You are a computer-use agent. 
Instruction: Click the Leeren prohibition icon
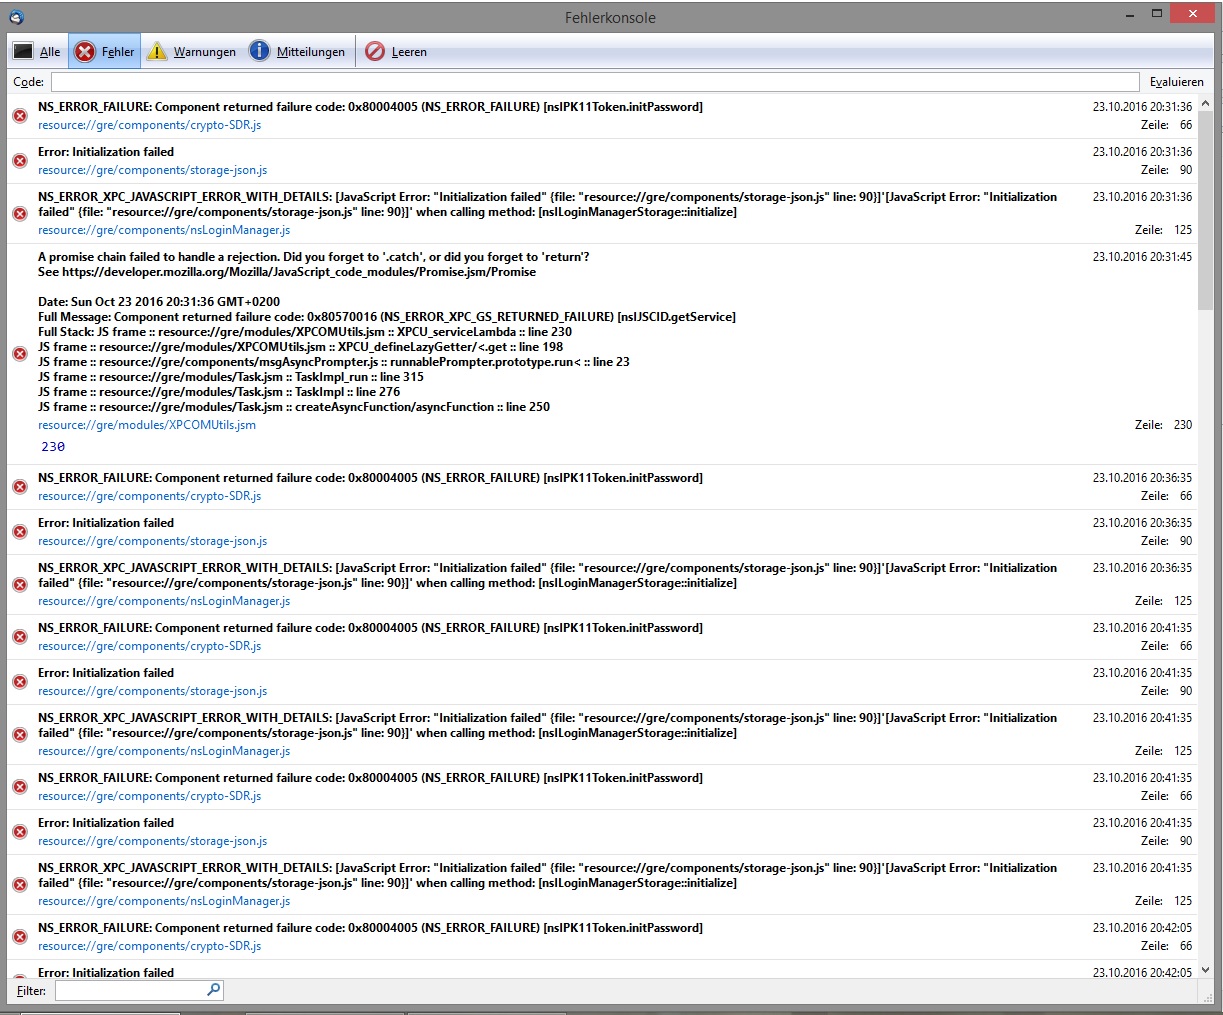[x=375, y=52]
